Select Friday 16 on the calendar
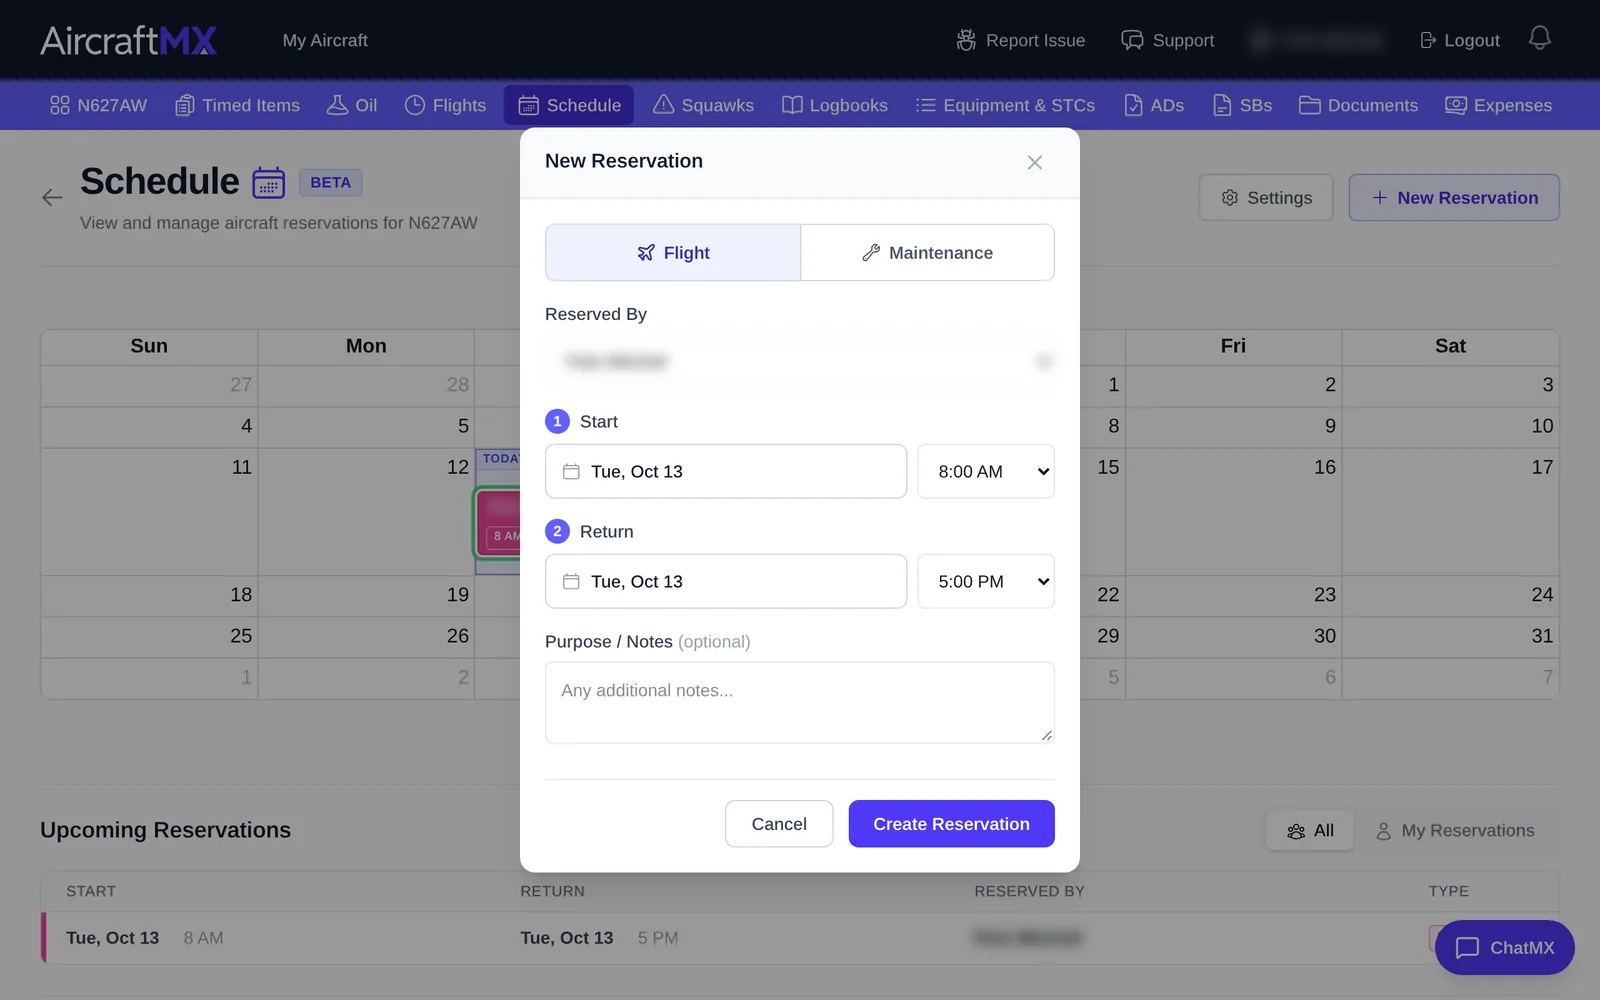Screen dimensions: 1600x1000 click(1233, 511)
